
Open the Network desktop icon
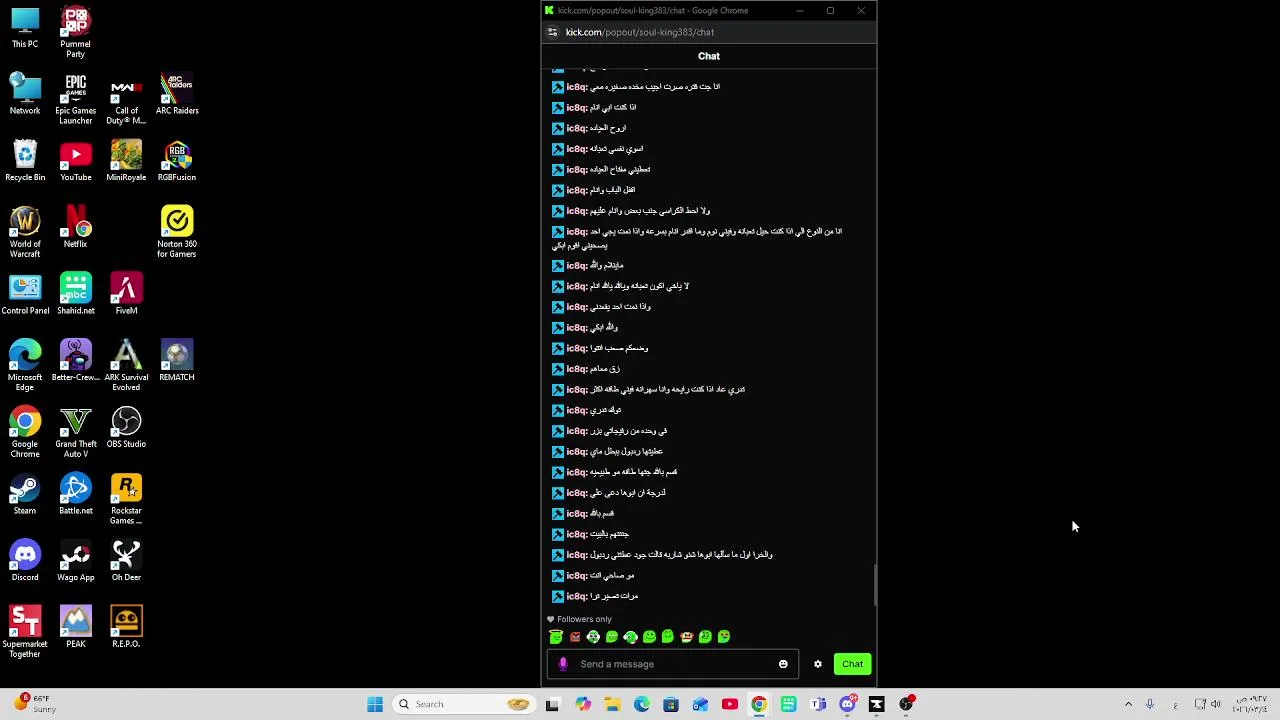coord(25,95)
